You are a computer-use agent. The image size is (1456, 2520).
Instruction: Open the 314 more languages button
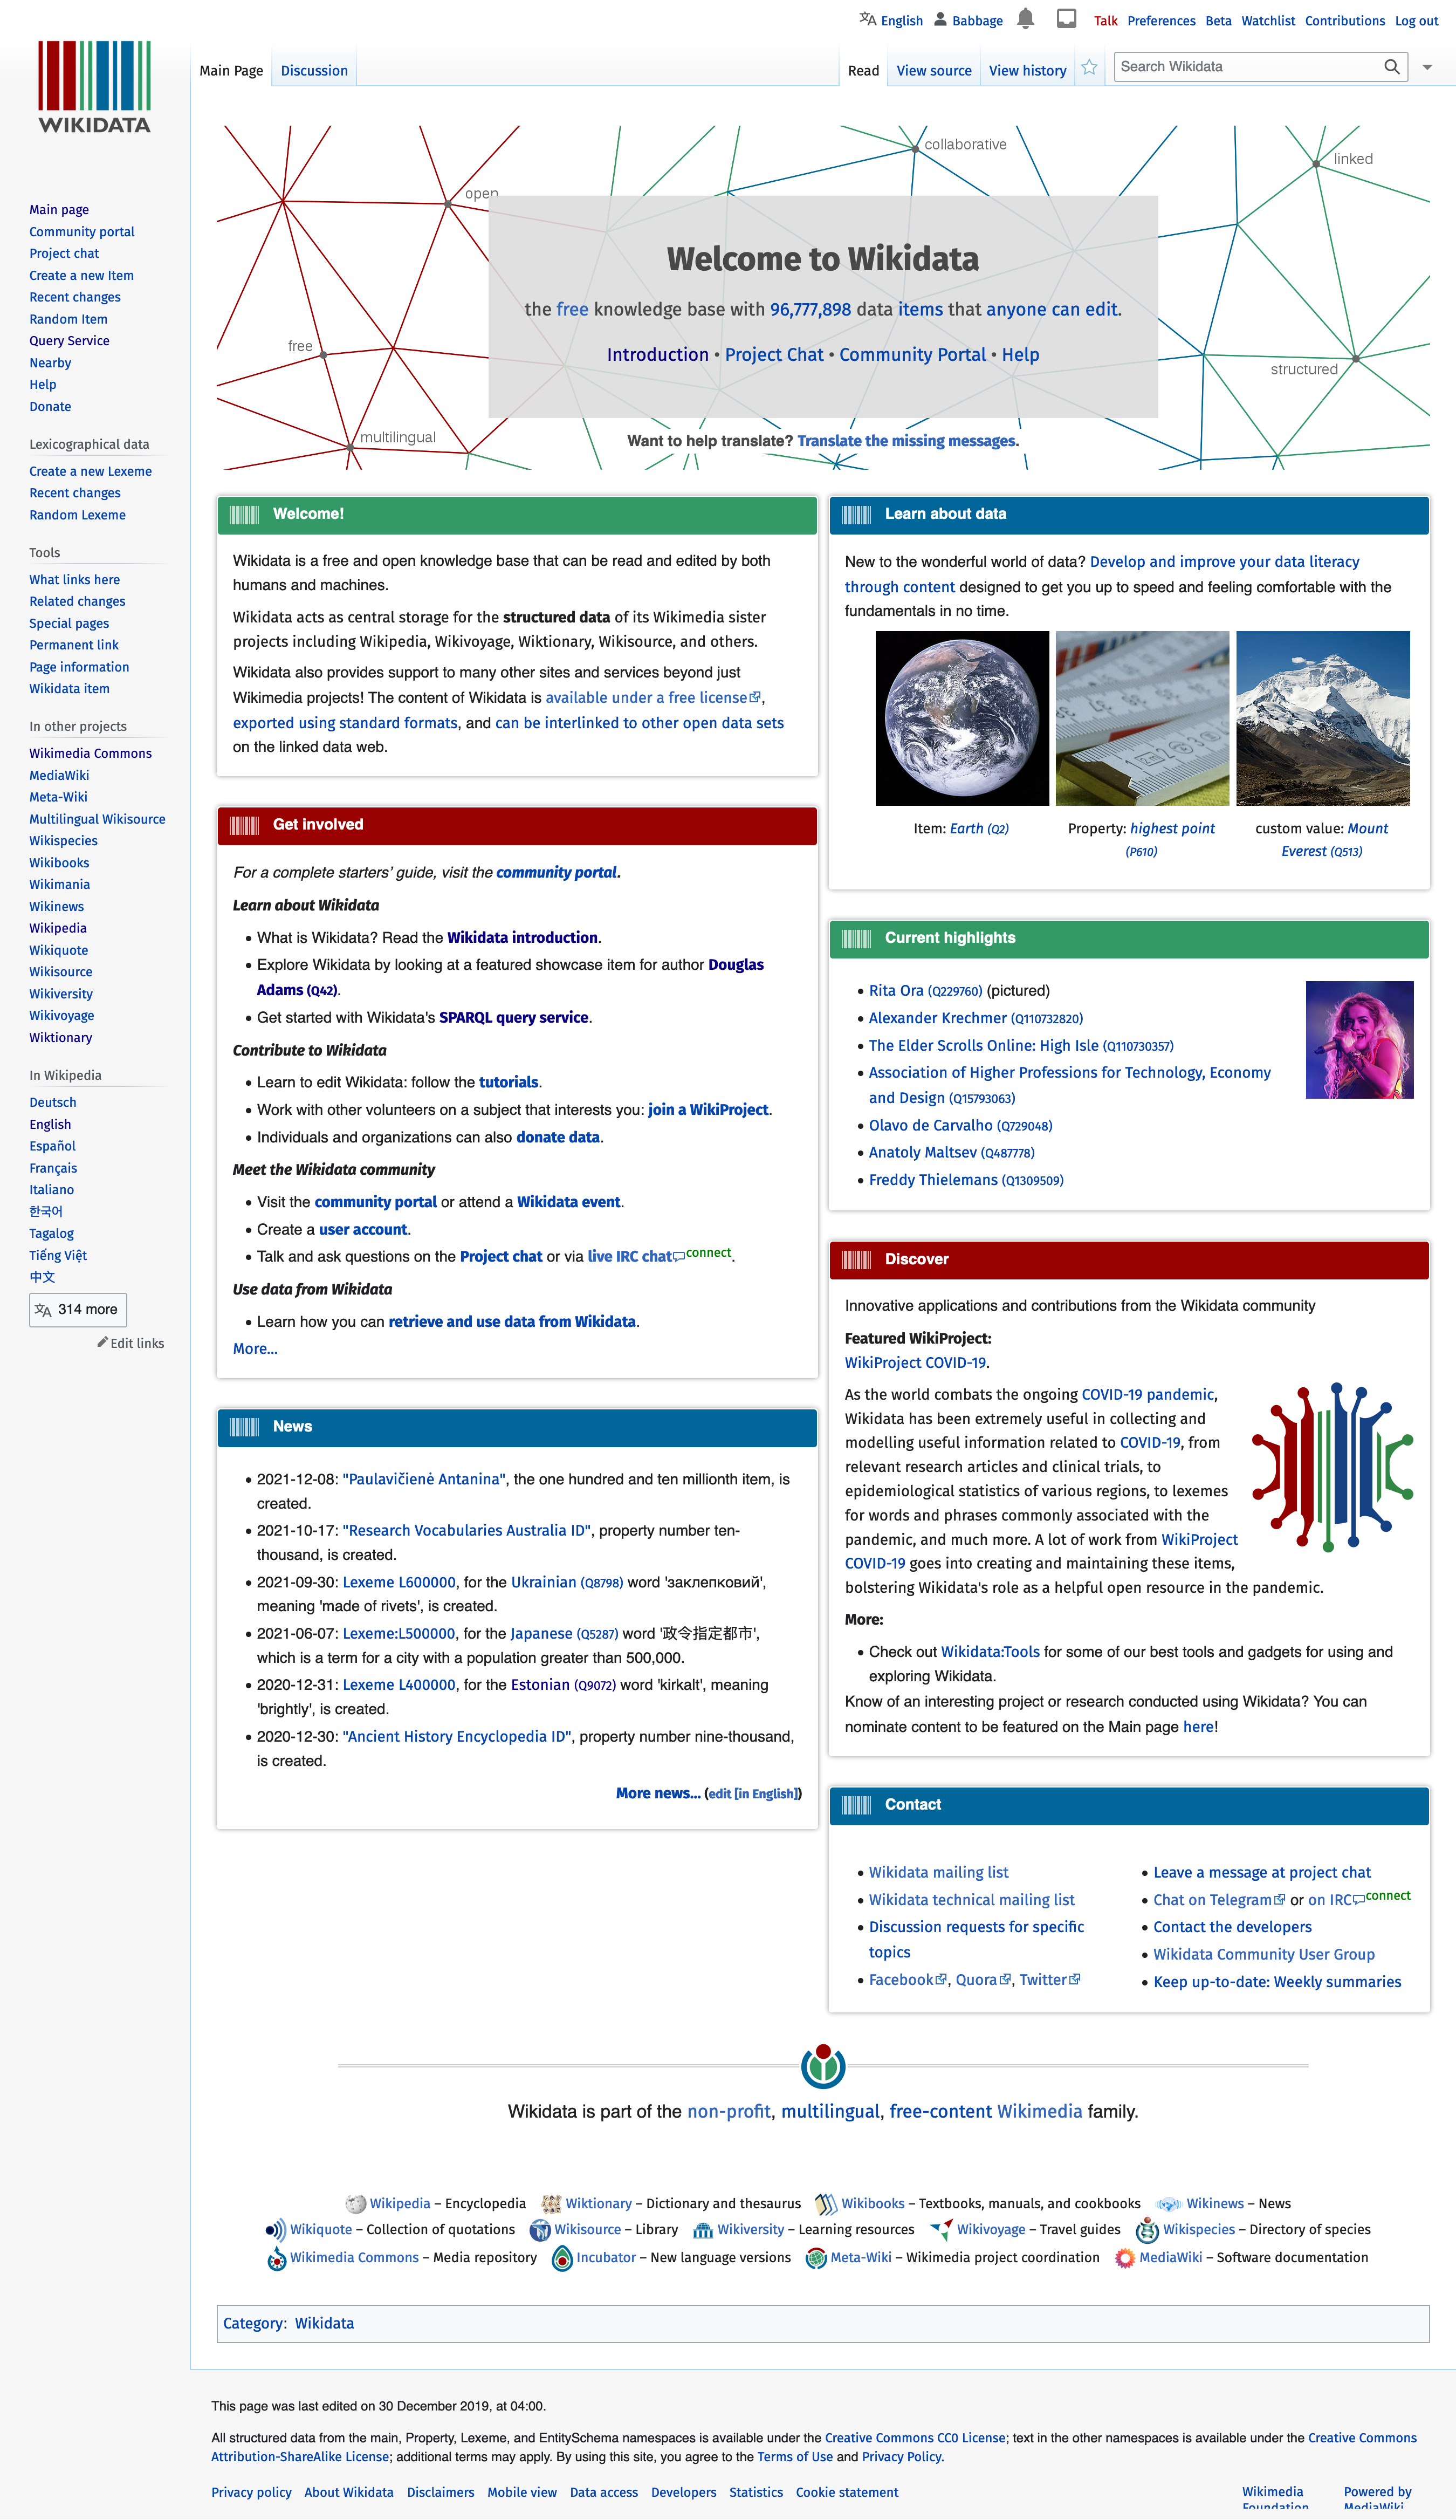tap(78, 1310)
